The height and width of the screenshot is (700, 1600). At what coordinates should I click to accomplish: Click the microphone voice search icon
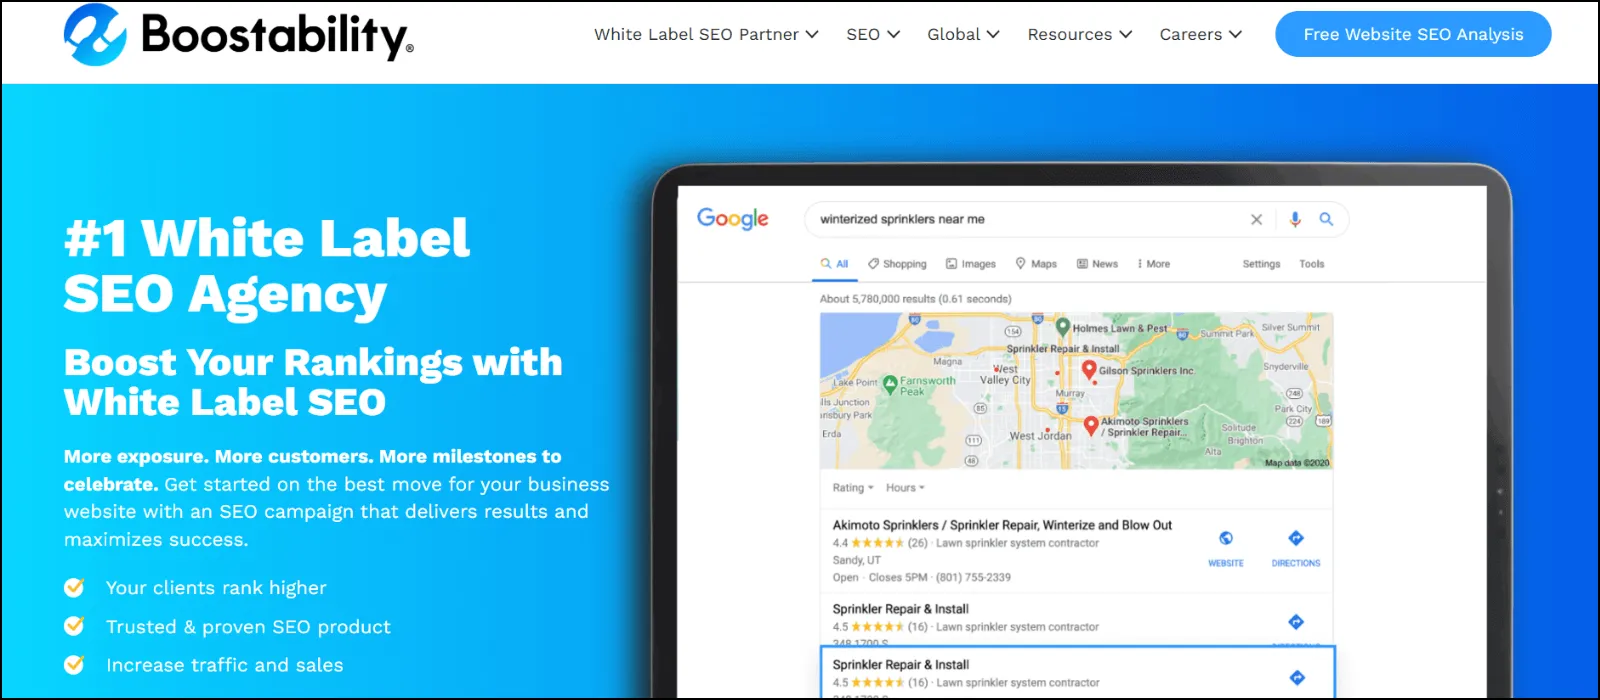point(1295,219)
